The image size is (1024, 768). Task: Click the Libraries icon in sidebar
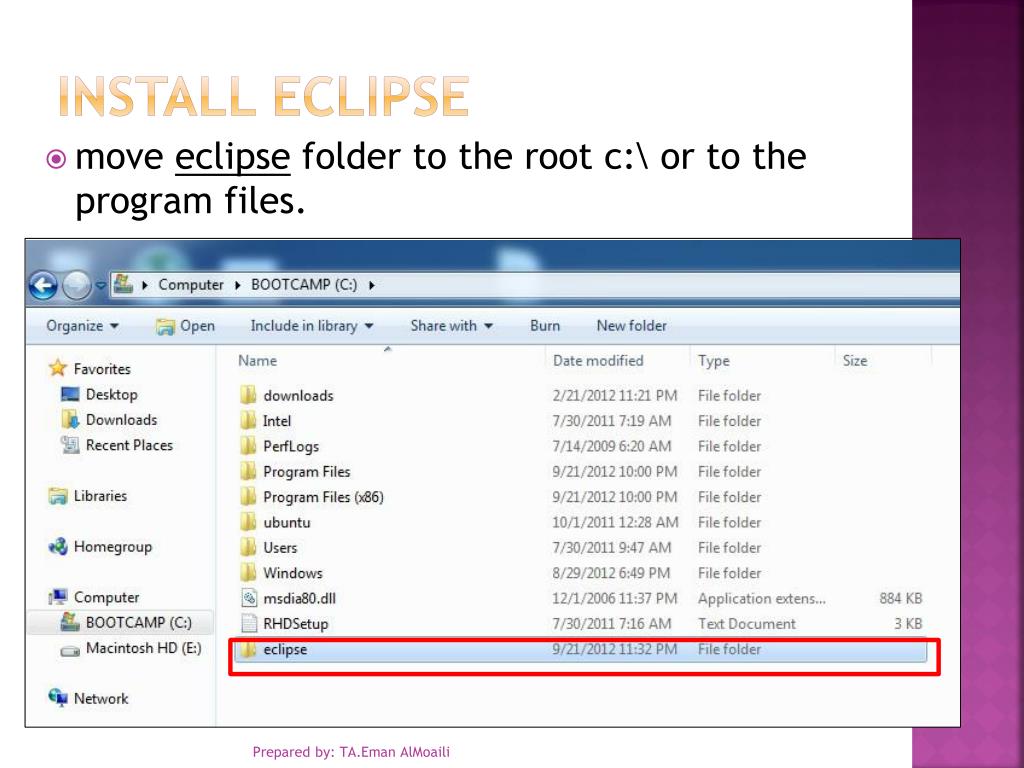click(58, 496)
